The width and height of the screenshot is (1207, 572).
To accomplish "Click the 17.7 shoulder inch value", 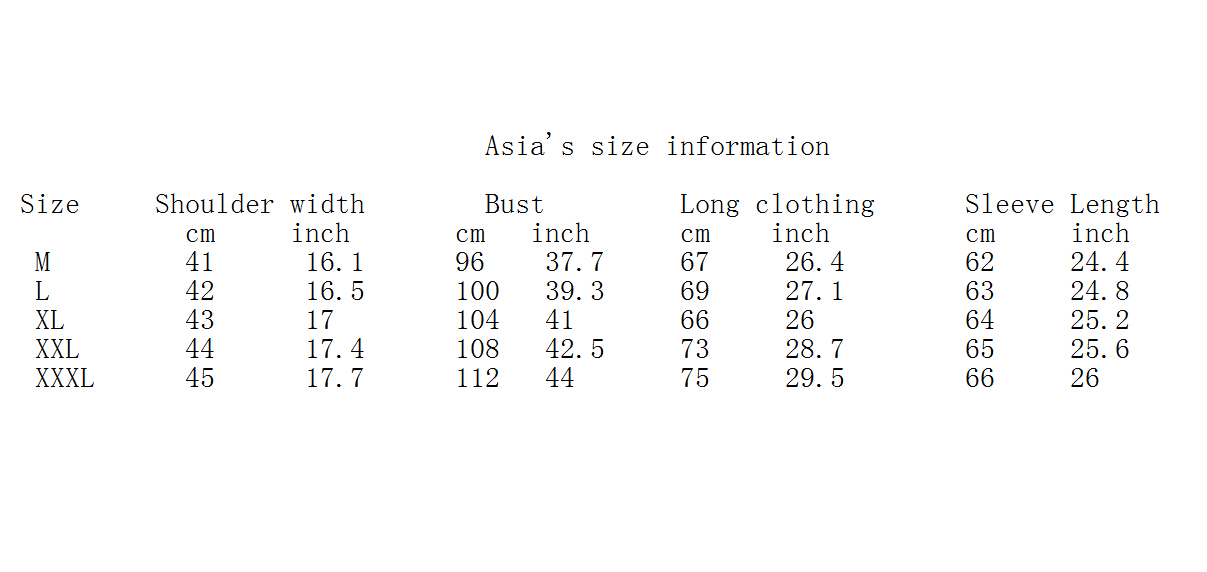I will coord(334,379).
